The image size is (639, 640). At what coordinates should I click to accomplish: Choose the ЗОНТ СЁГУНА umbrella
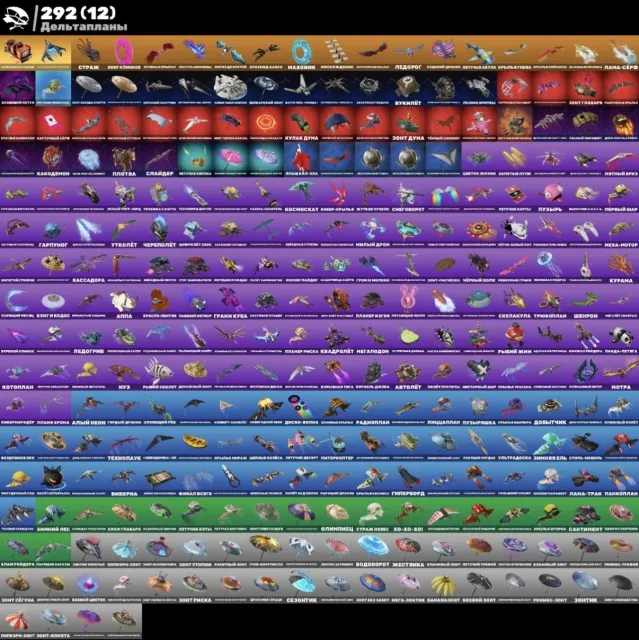(x=18, y=586)
